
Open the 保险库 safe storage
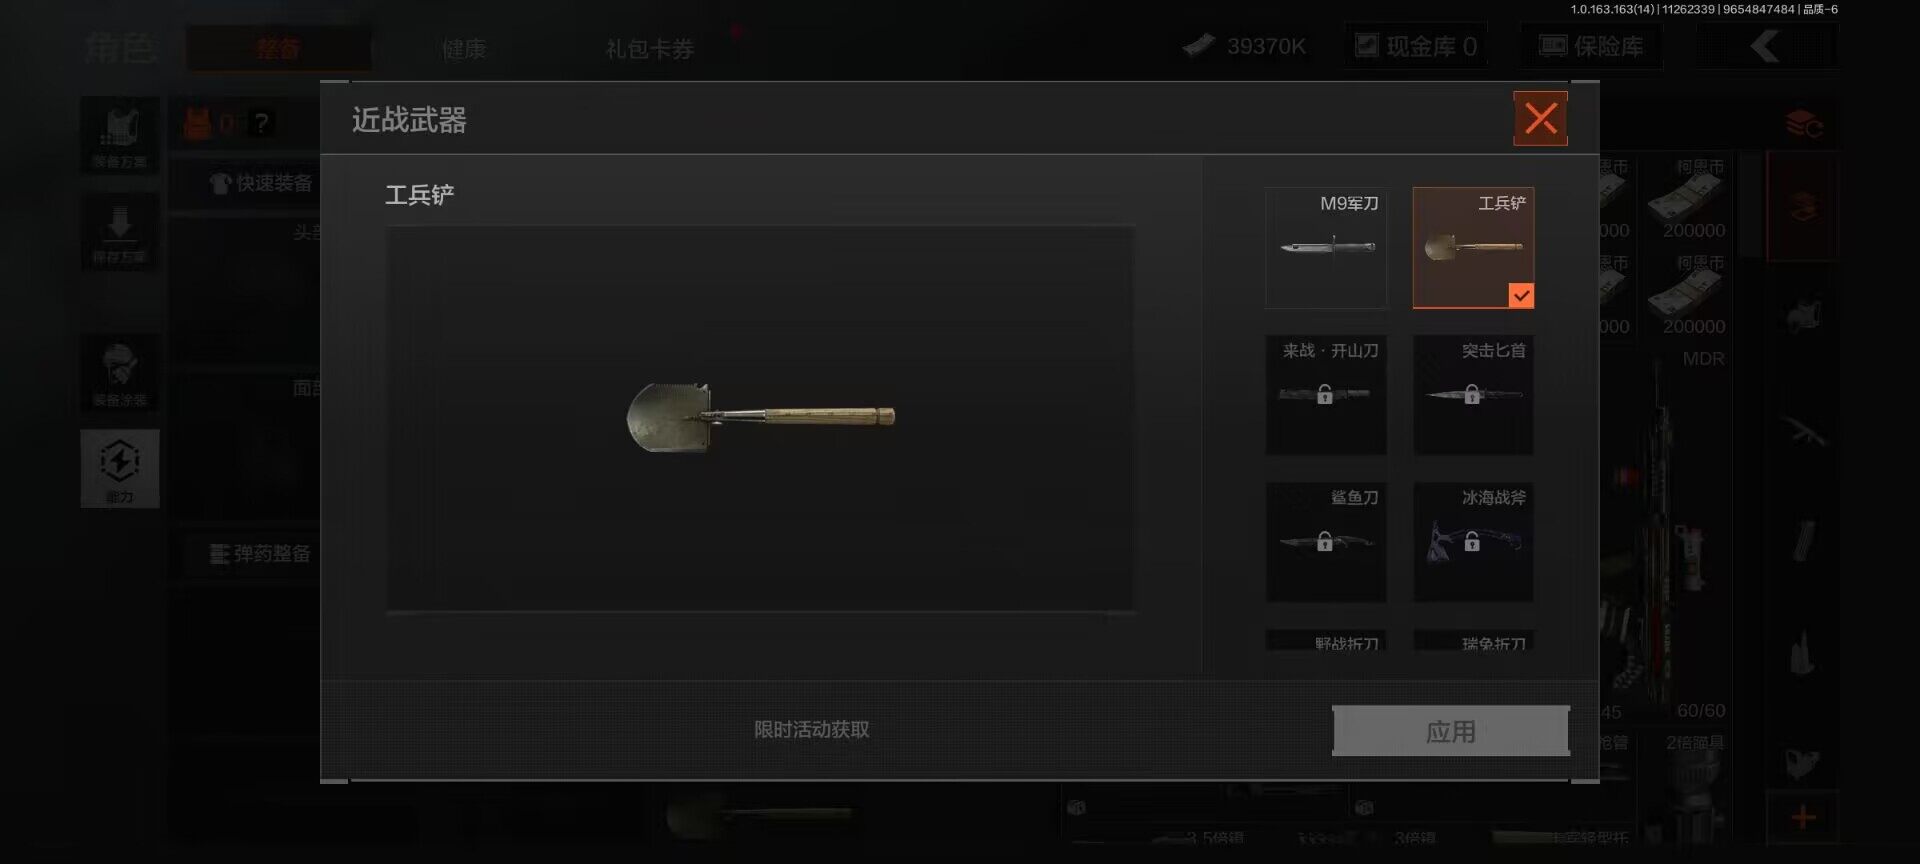pyautogui.click(x=1592, y=46)
